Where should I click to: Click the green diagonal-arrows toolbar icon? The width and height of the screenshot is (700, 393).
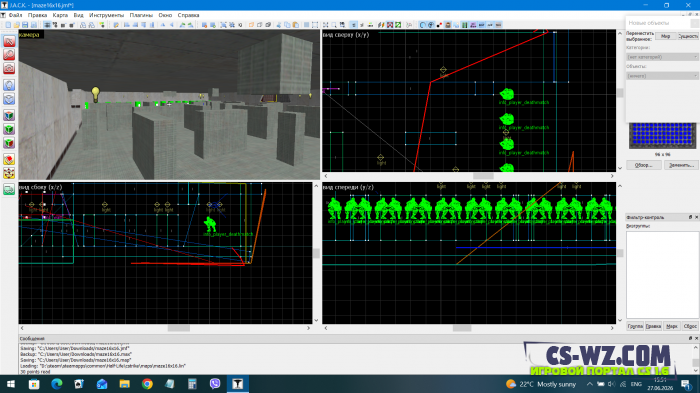click(x=398, y=25)
